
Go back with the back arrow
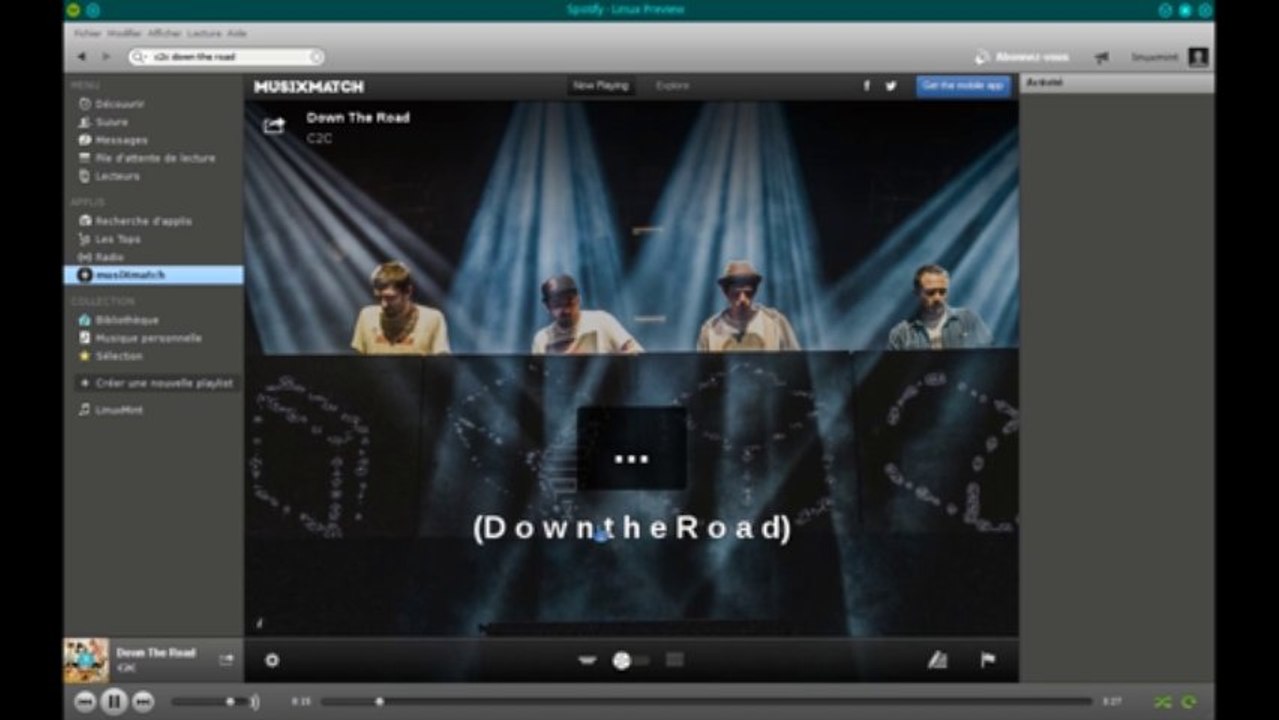pos(82,57)
